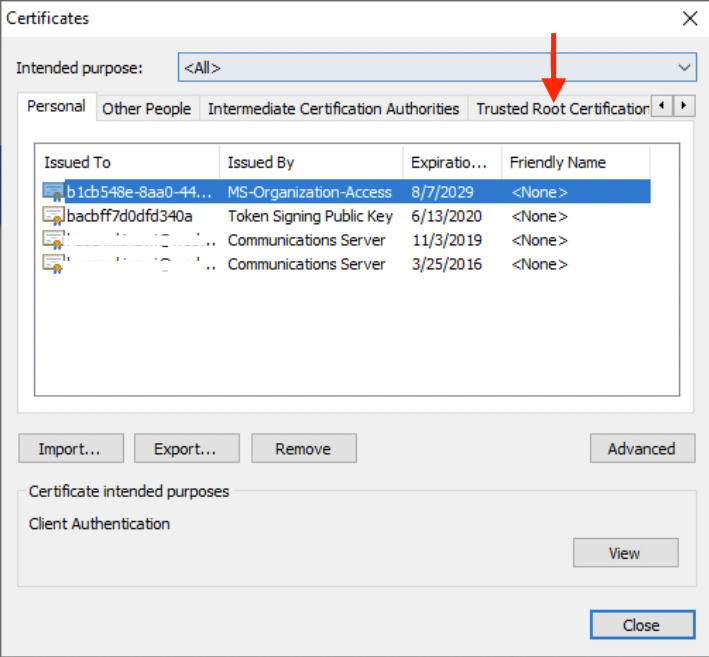Click certificate icon of 11/3/2019 Communications Server row
The height and width of the screenshot is (657, 709).
pyautogui.click(x=53, y=239)
